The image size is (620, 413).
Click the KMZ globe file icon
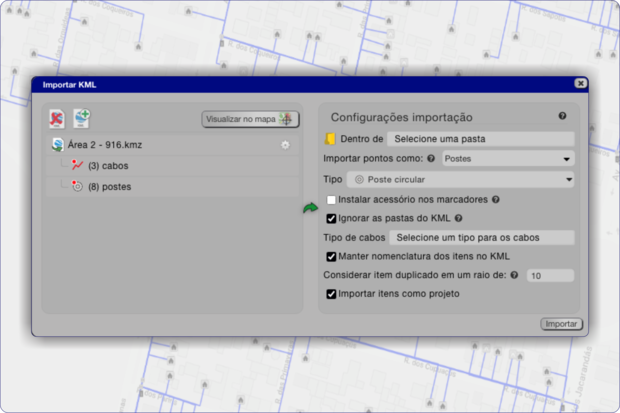coord(58,145)
